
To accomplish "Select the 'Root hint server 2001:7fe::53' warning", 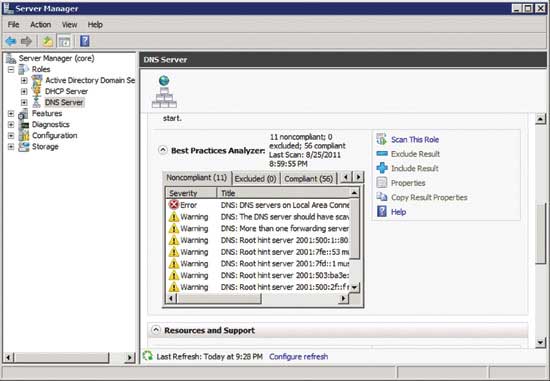I will [x=258, y=252].
